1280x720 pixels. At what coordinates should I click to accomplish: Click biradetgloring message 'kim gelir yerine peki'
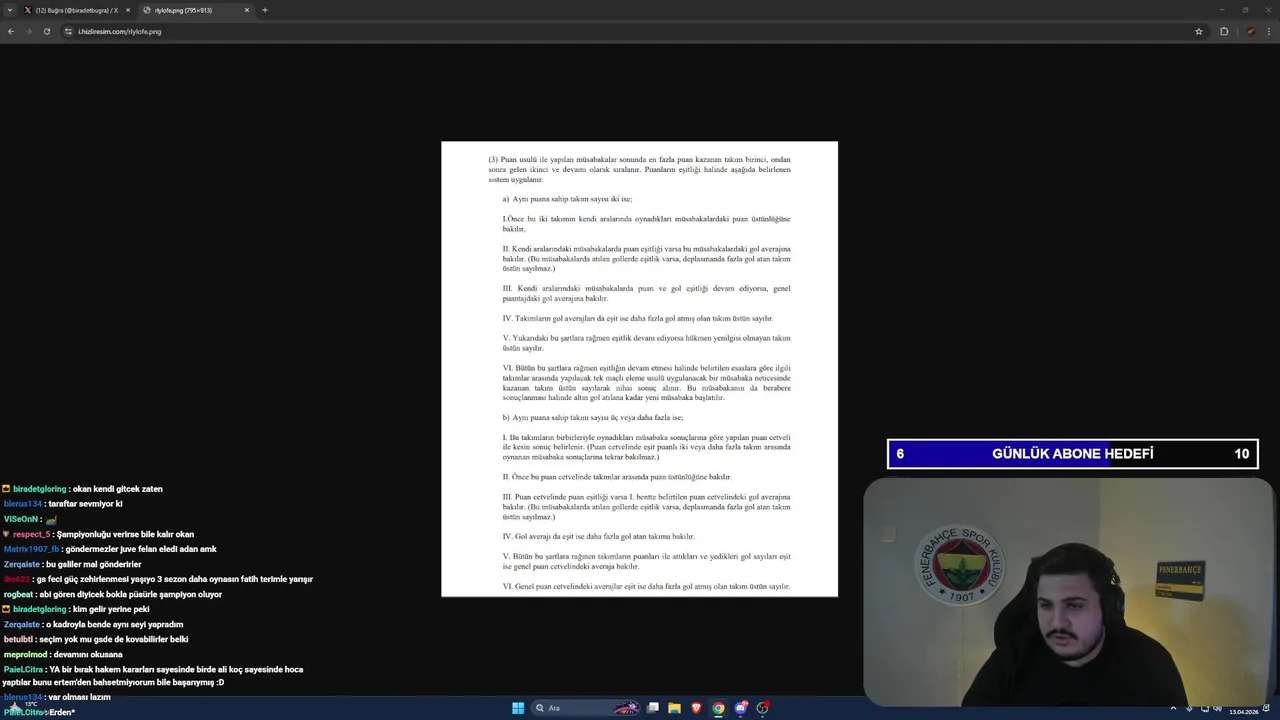click(111, 609)
